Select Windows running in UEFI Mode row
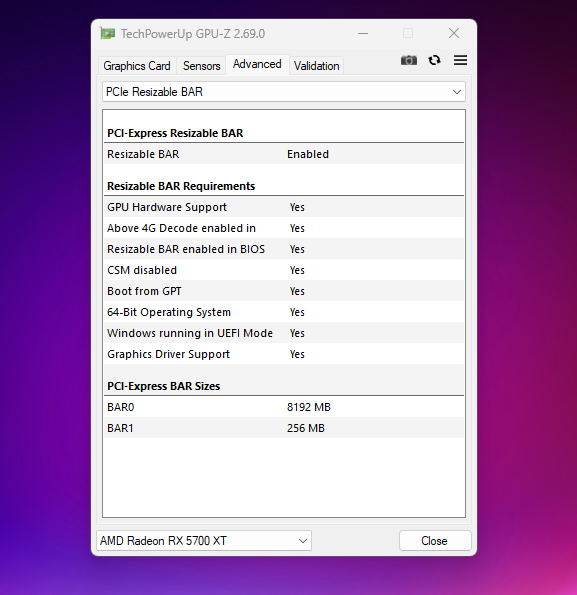Image resolution: width=577 pixels, height=595 pixels. click(x=284, y=333)
